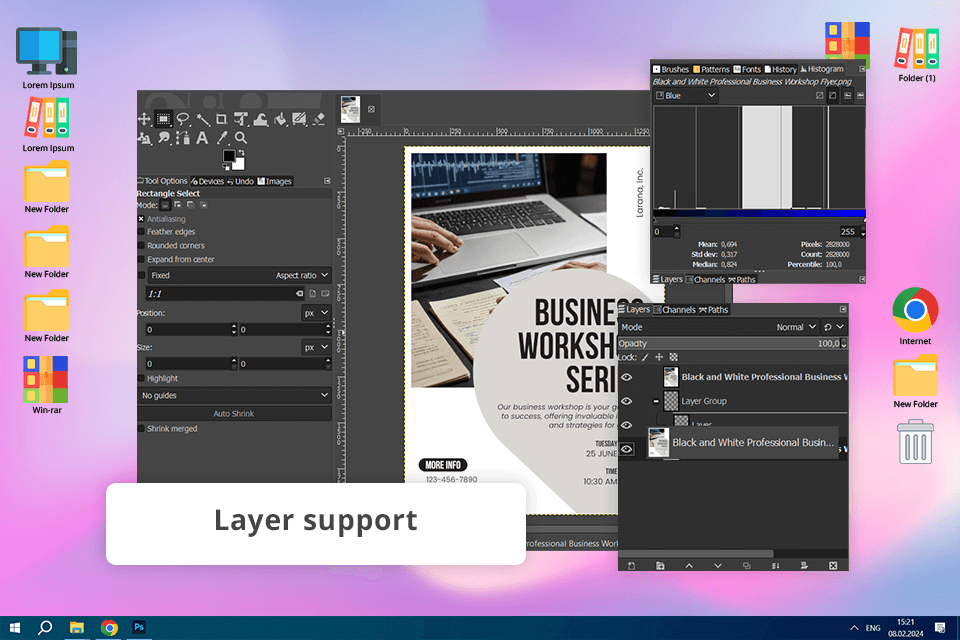The width and height of the screenshot is (960, 640).
Task: Click the white background color swatch
Action: tap(239, 164)
